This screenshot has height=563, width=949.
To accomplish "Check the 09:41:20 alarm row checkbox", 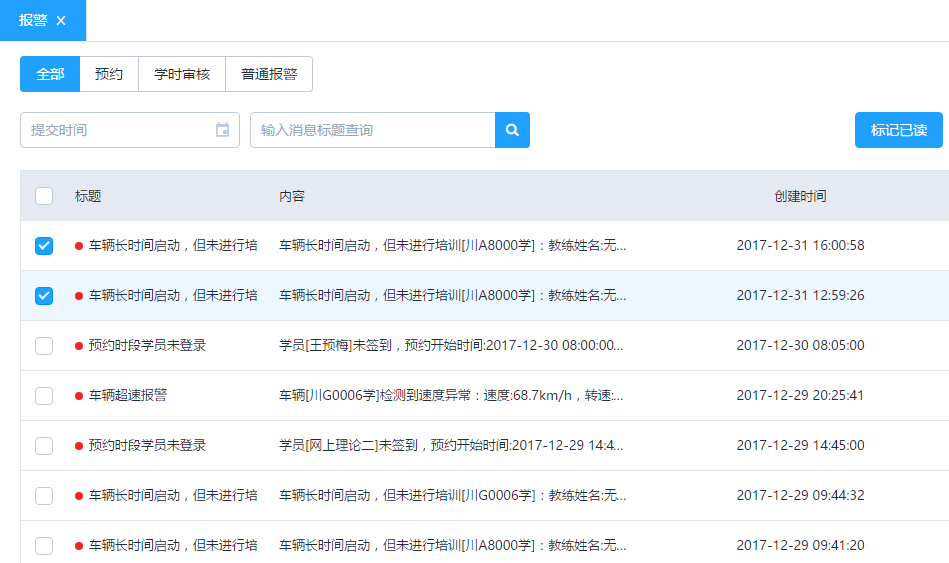I will (44, 546).
